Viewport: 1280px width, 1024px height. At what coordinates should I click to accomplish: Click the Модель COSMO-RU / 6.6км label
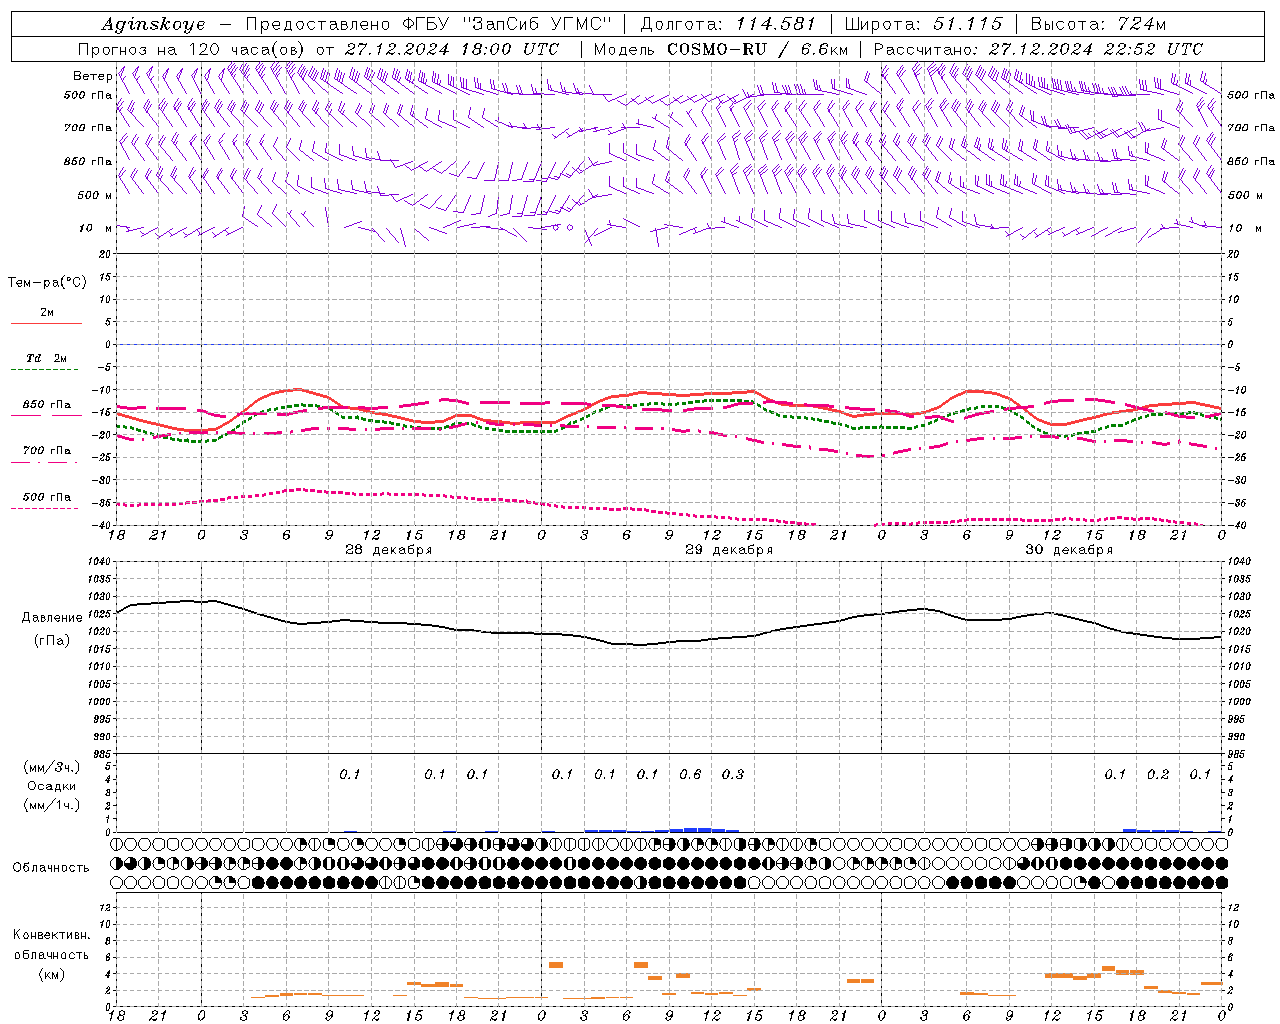tap(721, 49)
